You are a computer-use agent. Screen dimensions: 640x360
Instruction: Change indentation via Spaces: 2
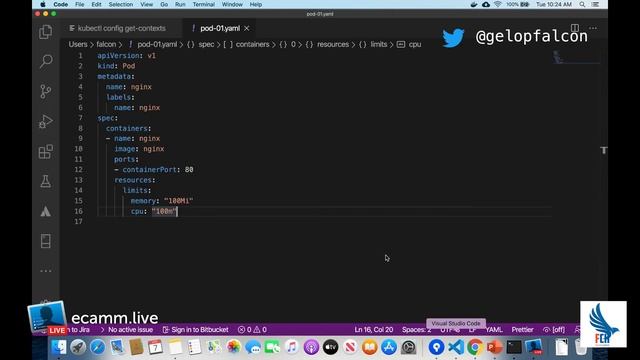point(416,329)
